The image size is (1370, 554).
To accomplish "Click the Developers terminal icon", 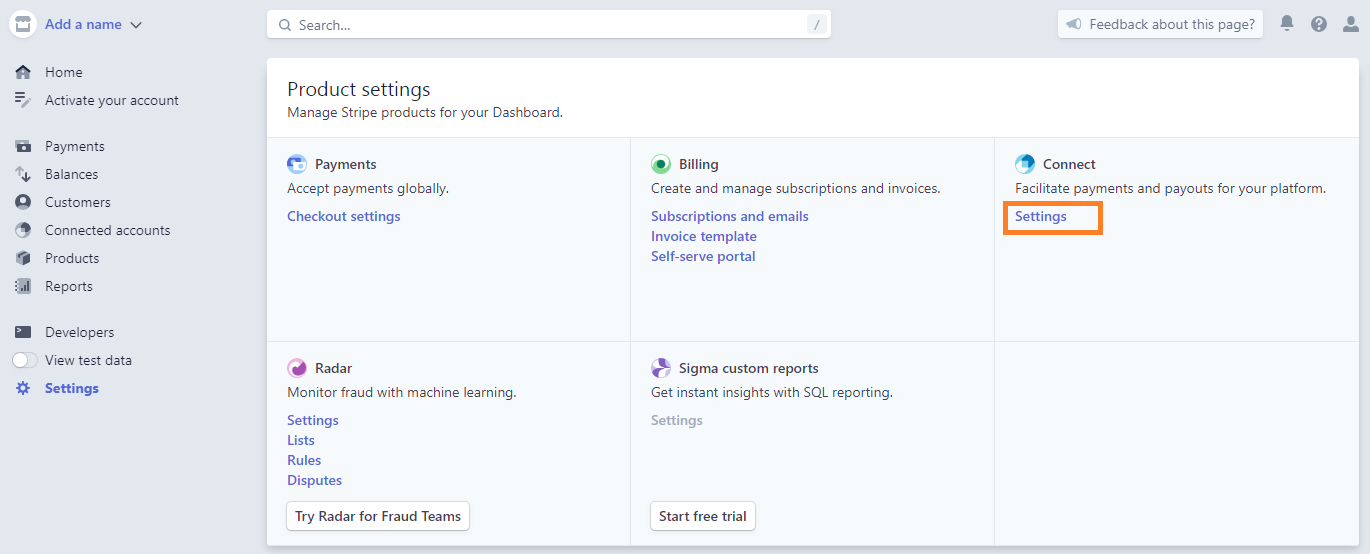I will tap(23, 332).
